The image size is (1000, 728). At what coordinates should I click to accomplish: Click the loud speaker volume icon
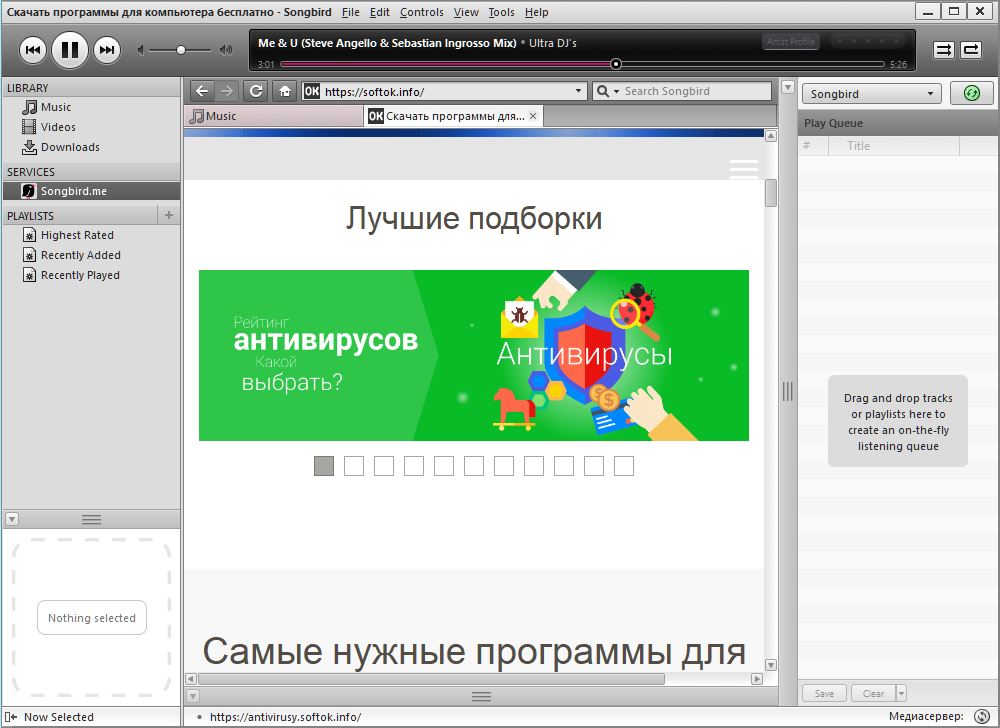pyautogui.click(x=226, y=50)
